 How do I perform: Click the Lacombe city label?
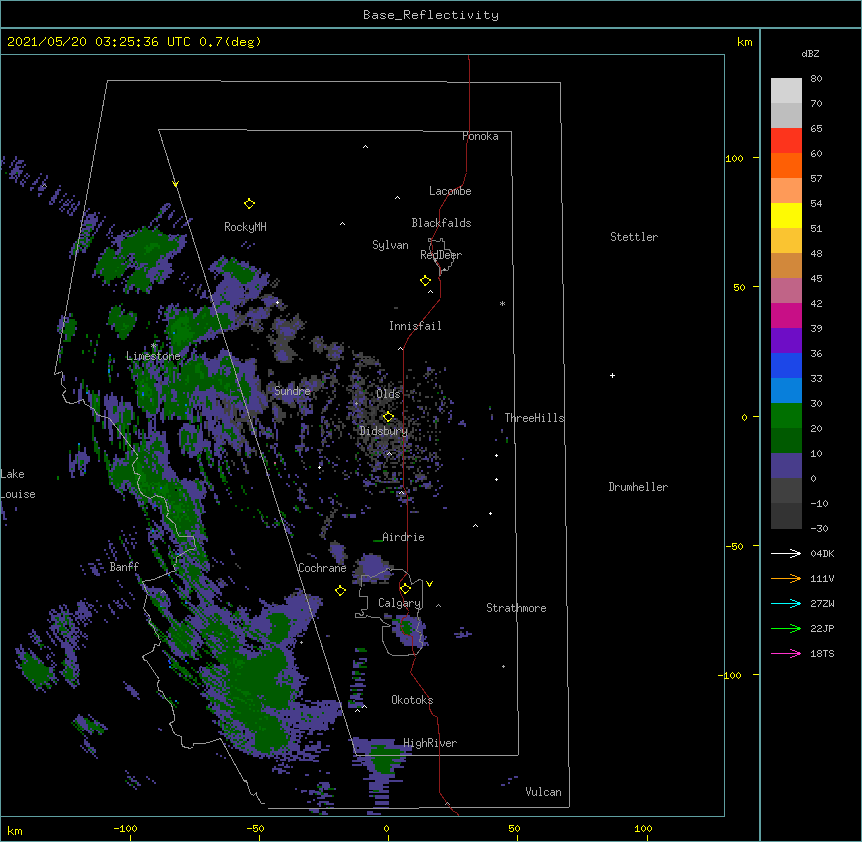pos(450,191)
